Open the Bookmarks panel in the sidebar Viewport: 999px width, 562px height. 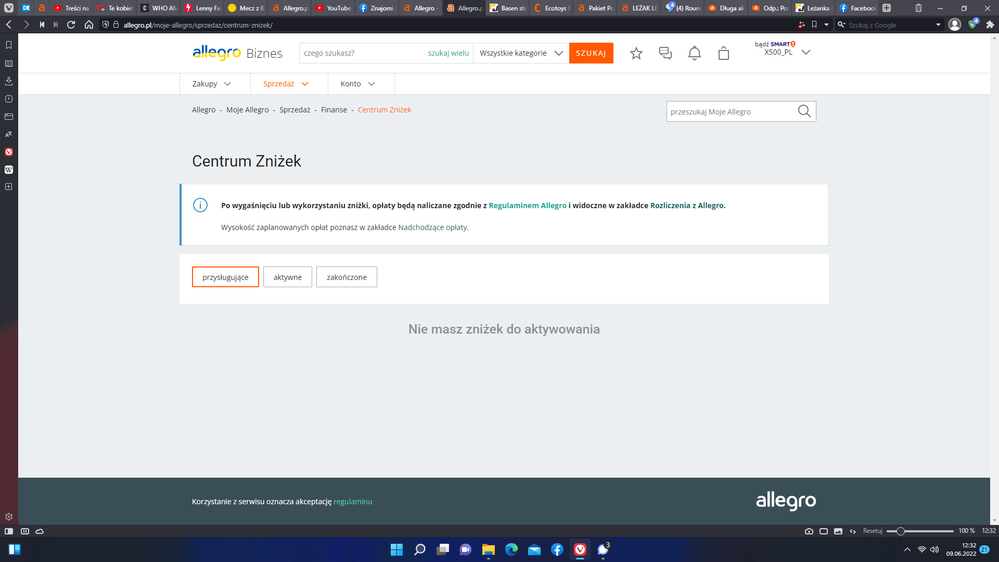[x=9, y=45]
